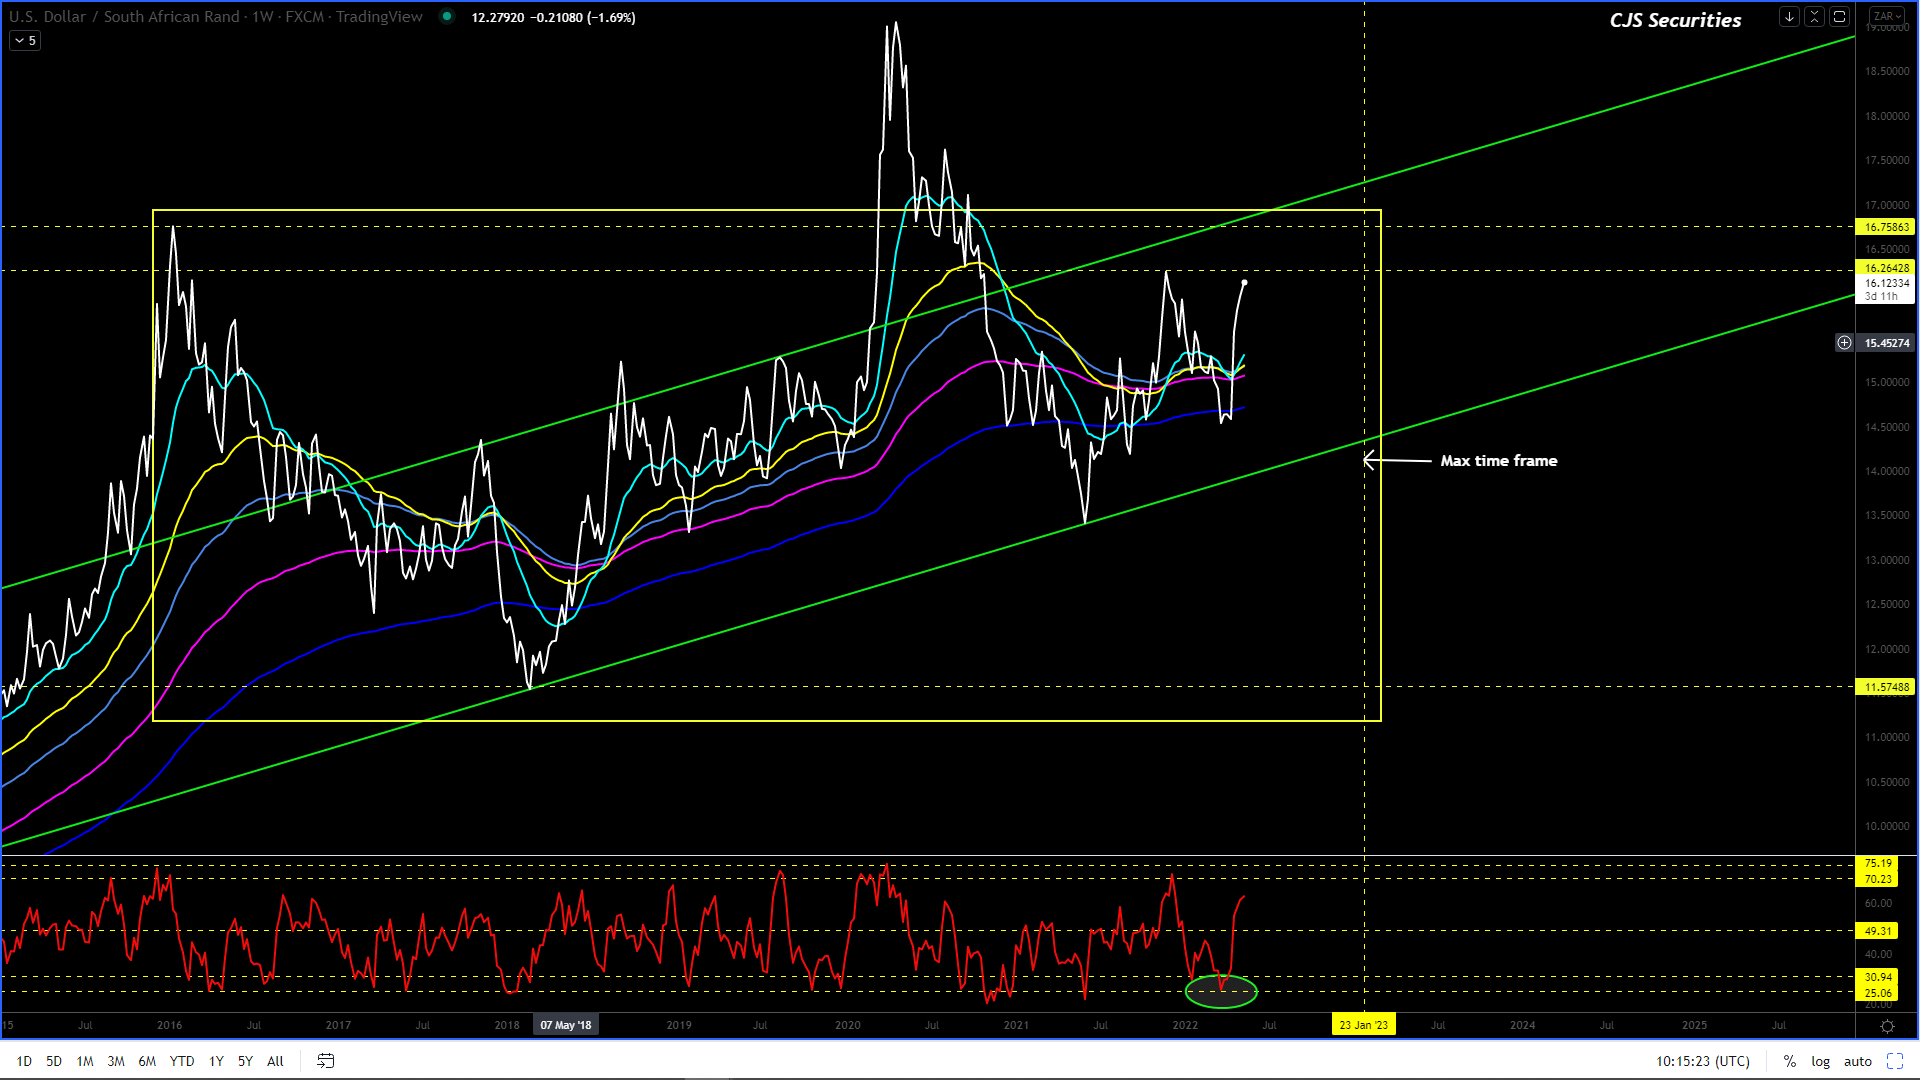Select the 5Y date range
The height and width of the screenshot is (1080, 1920).
245,1061
